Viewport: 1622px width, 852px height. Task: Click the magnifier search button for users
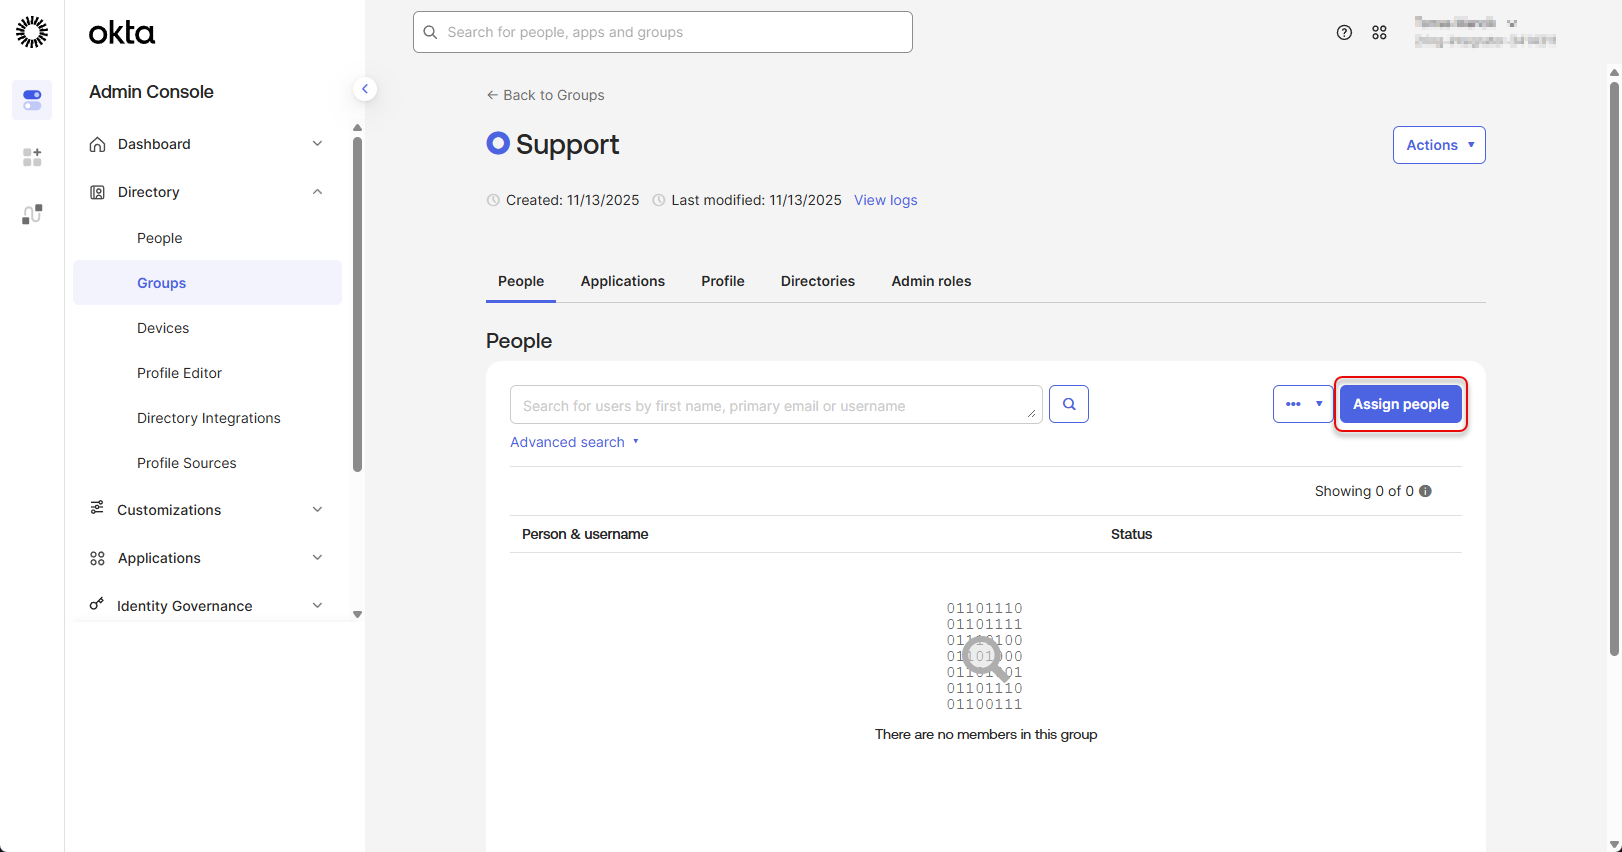click(1068, 404)
